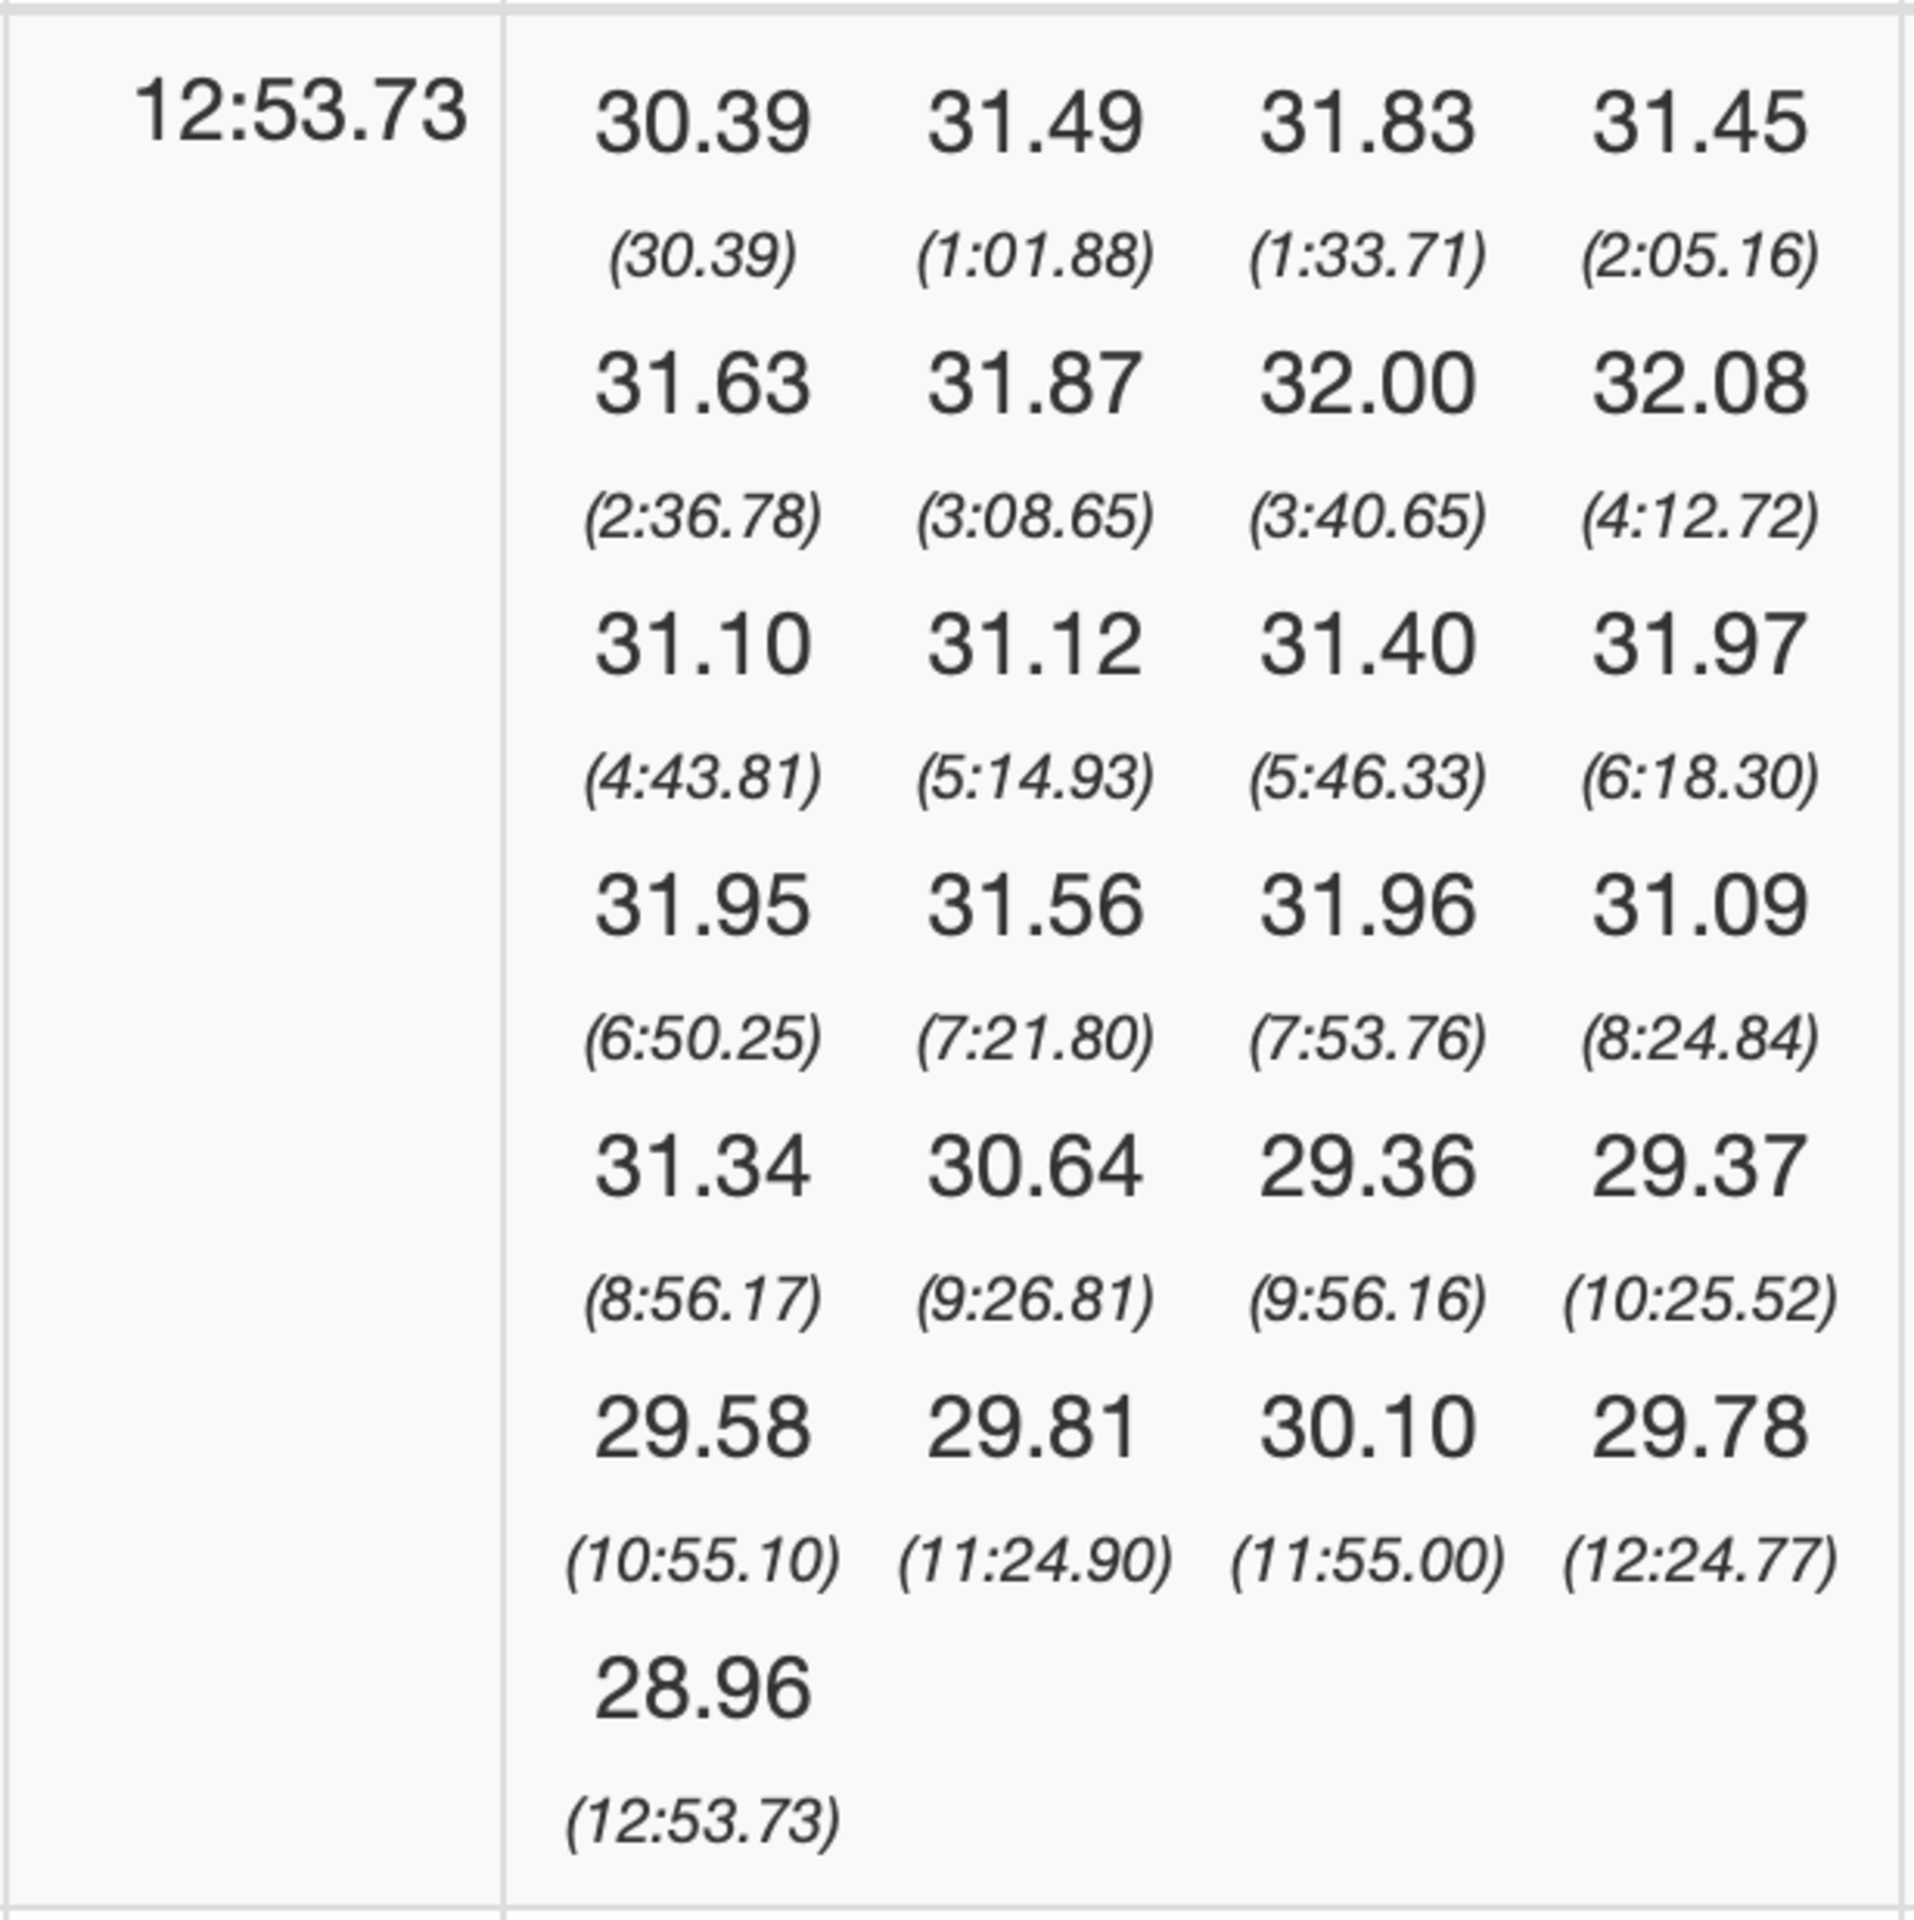Click final cumulative time (12:53.73)
Viewport: 1914px width, 1920px height.
(x=703, y=1821)
